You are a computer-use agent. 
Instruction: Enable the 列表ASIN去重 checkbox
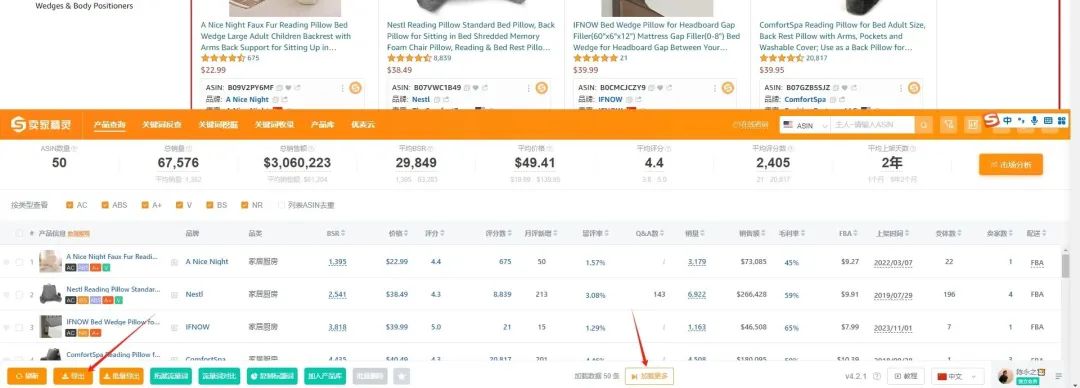tap(281, 205)
